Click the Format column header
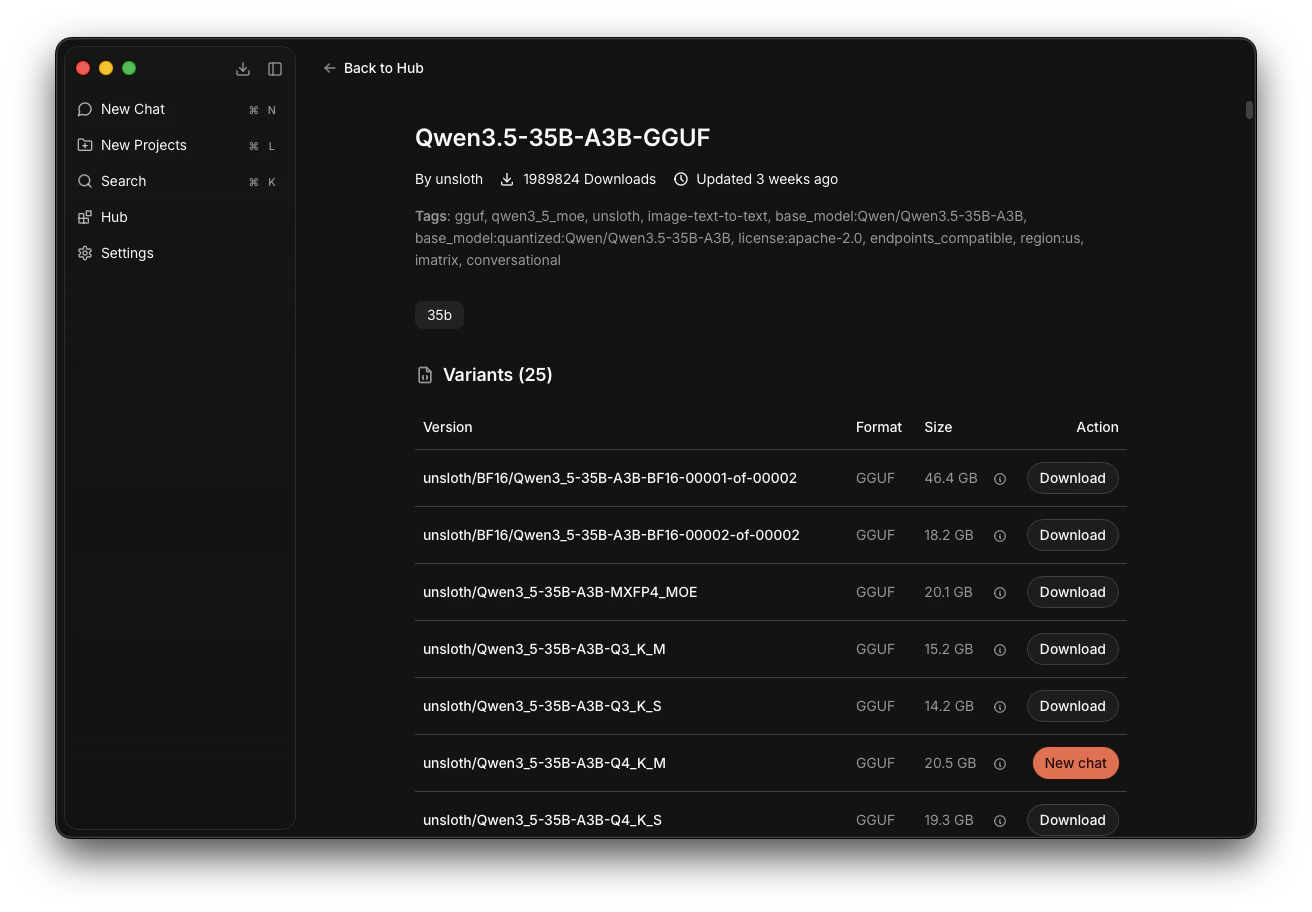The width and height of the screenshot is (1312, 912). (879, 427)
